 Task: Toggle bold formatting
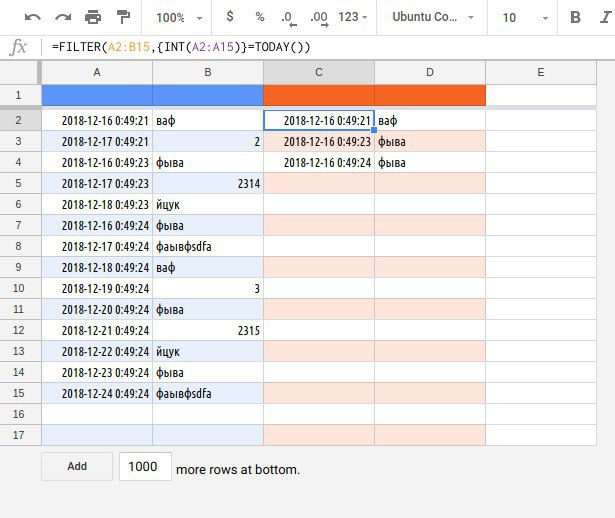point(575,17)
